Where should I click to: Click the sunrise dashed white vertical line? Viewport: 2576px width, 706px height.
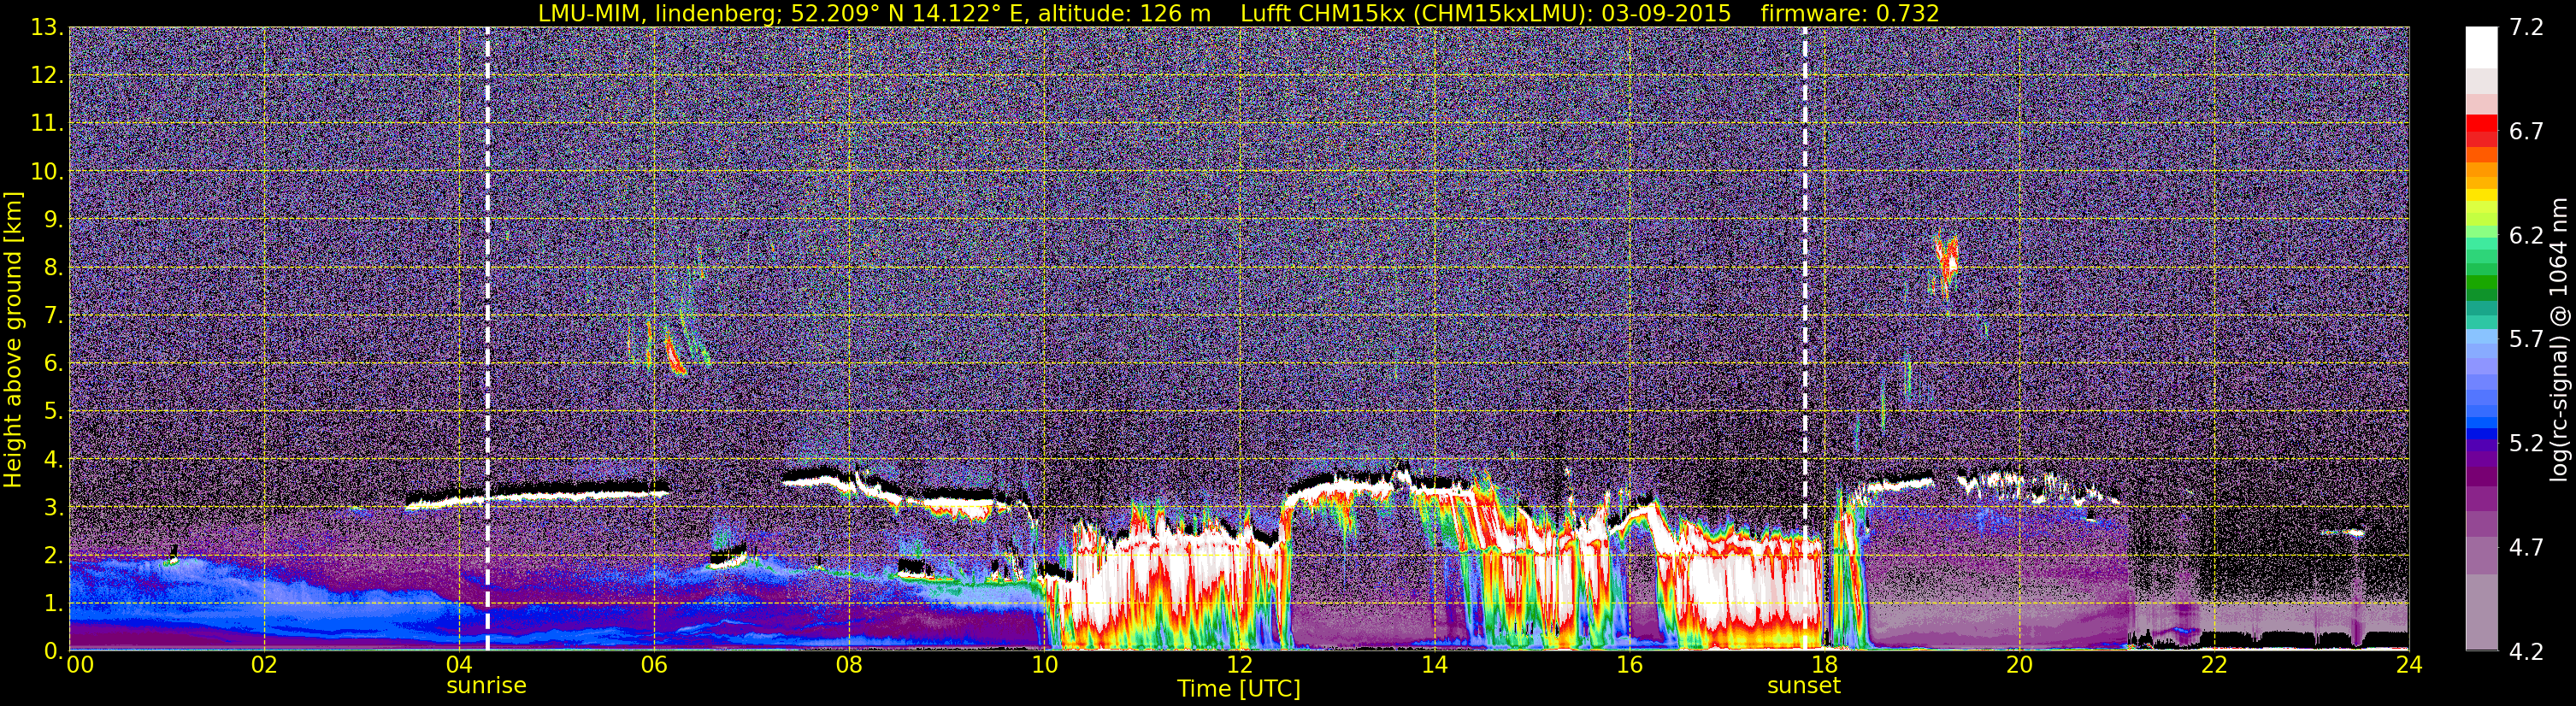tap(487, 339)
